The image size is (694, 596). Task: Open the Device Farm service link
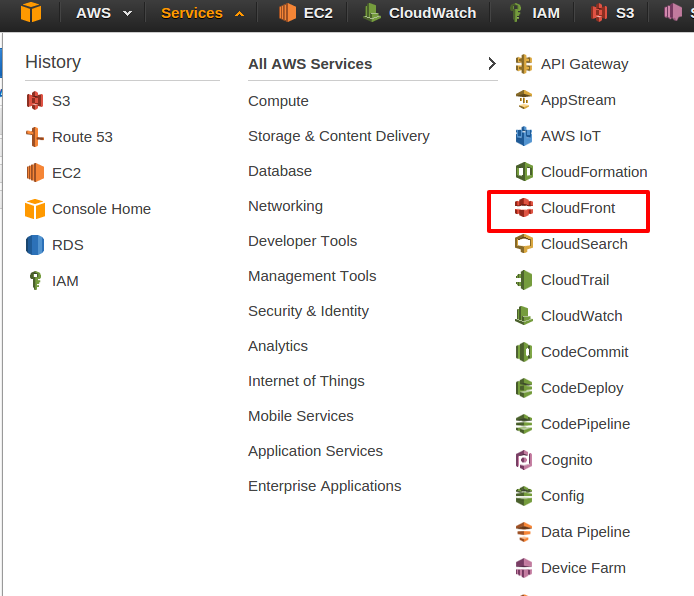tap(583, 568)
